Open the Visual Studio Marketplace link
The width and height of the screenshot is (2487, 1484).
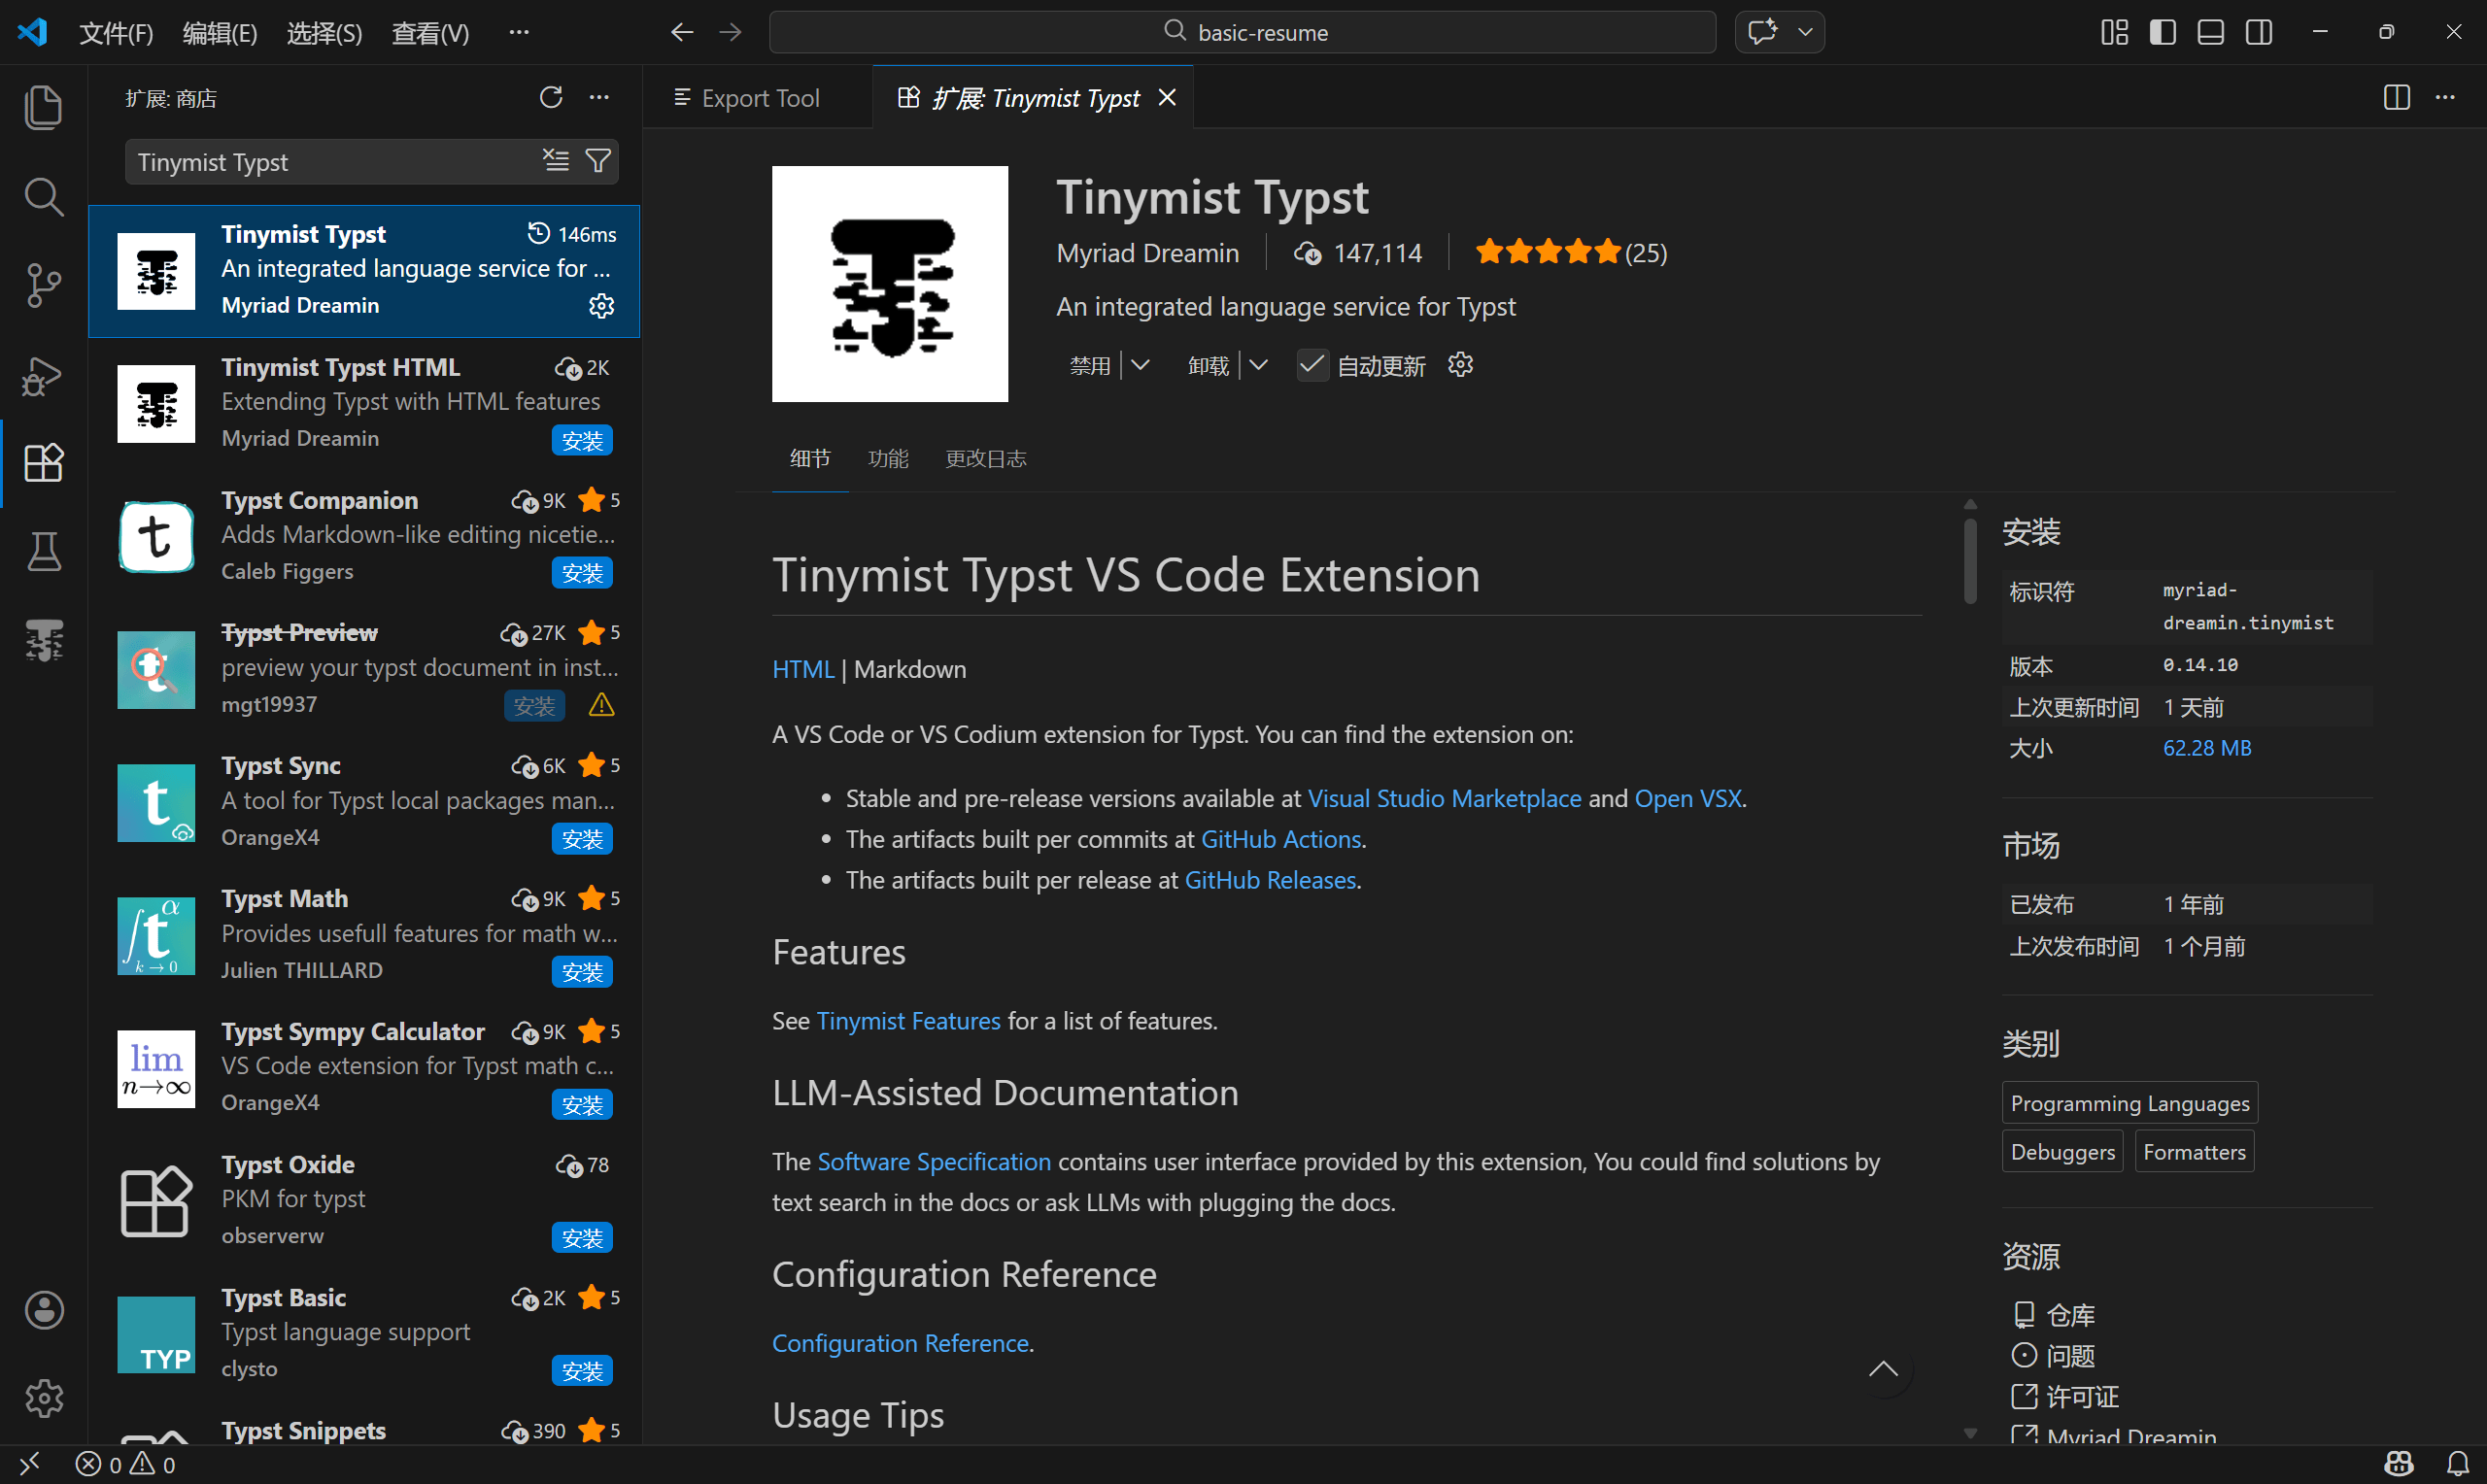coord(1444,798)
